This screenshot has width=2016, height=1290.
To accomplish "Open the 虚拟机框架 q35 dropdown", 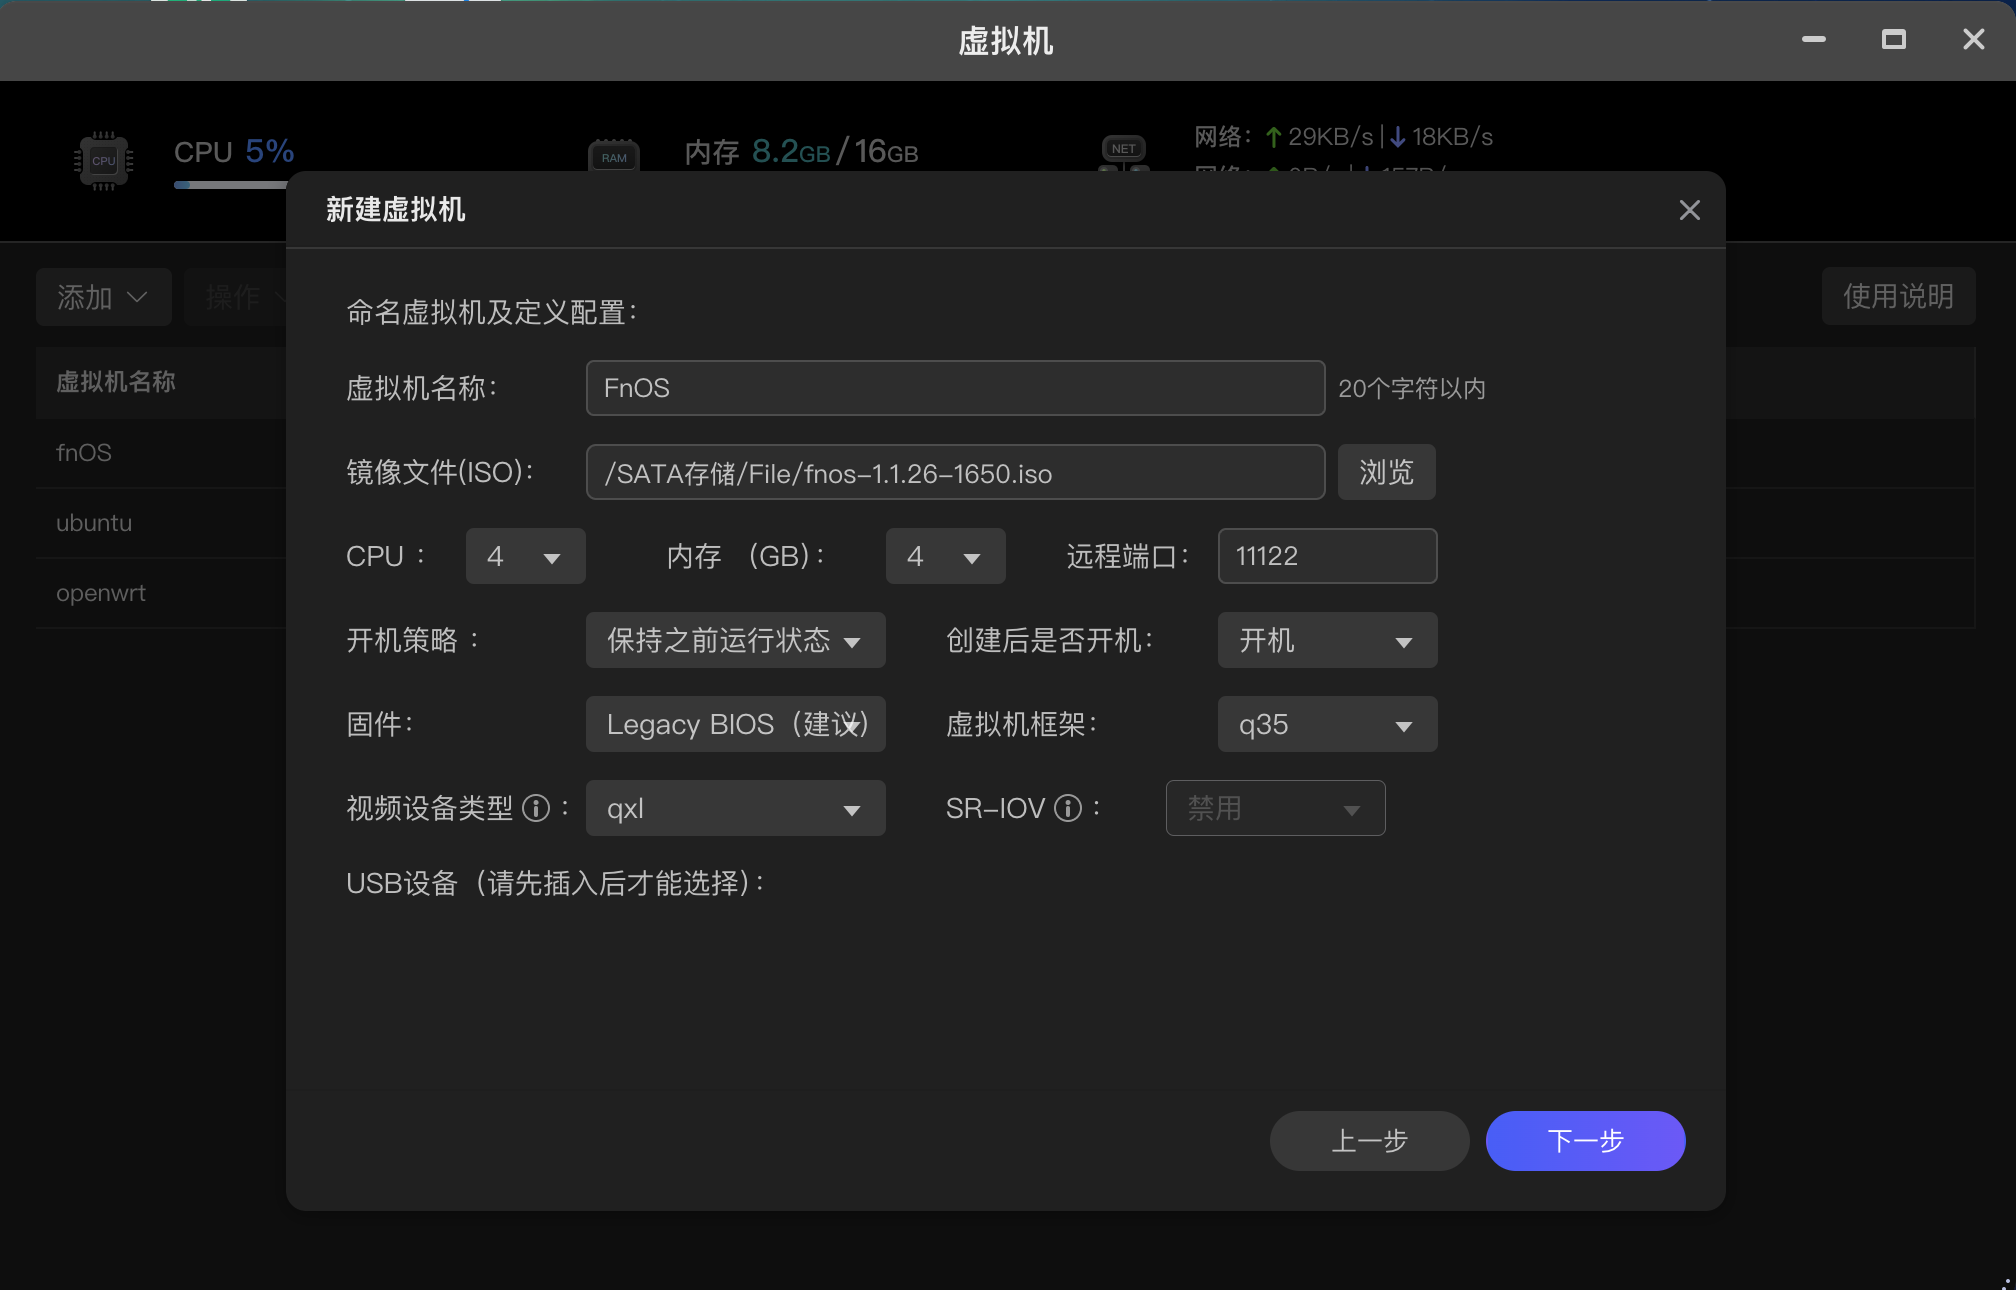I will click(1327, 724).
